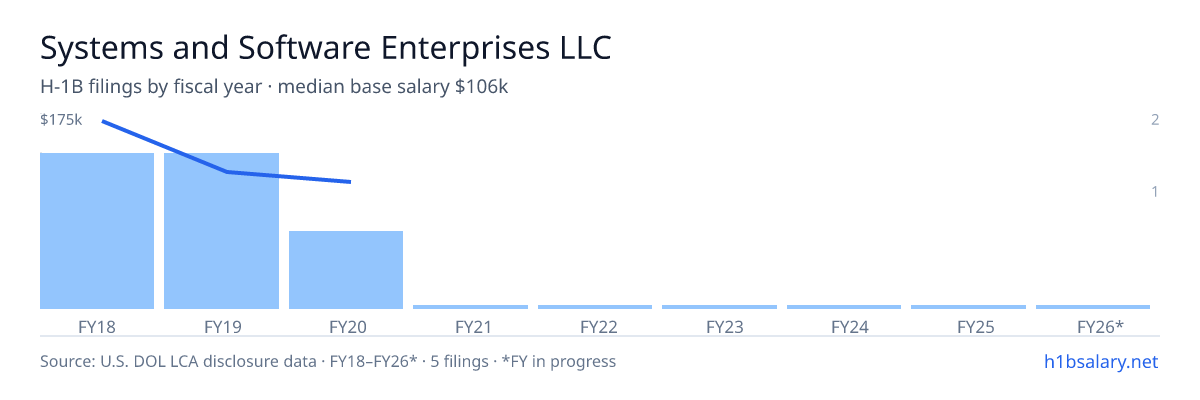Select the FY18 axis label
The height and width of the screenshot is (400, 1200).
point(97,326)
